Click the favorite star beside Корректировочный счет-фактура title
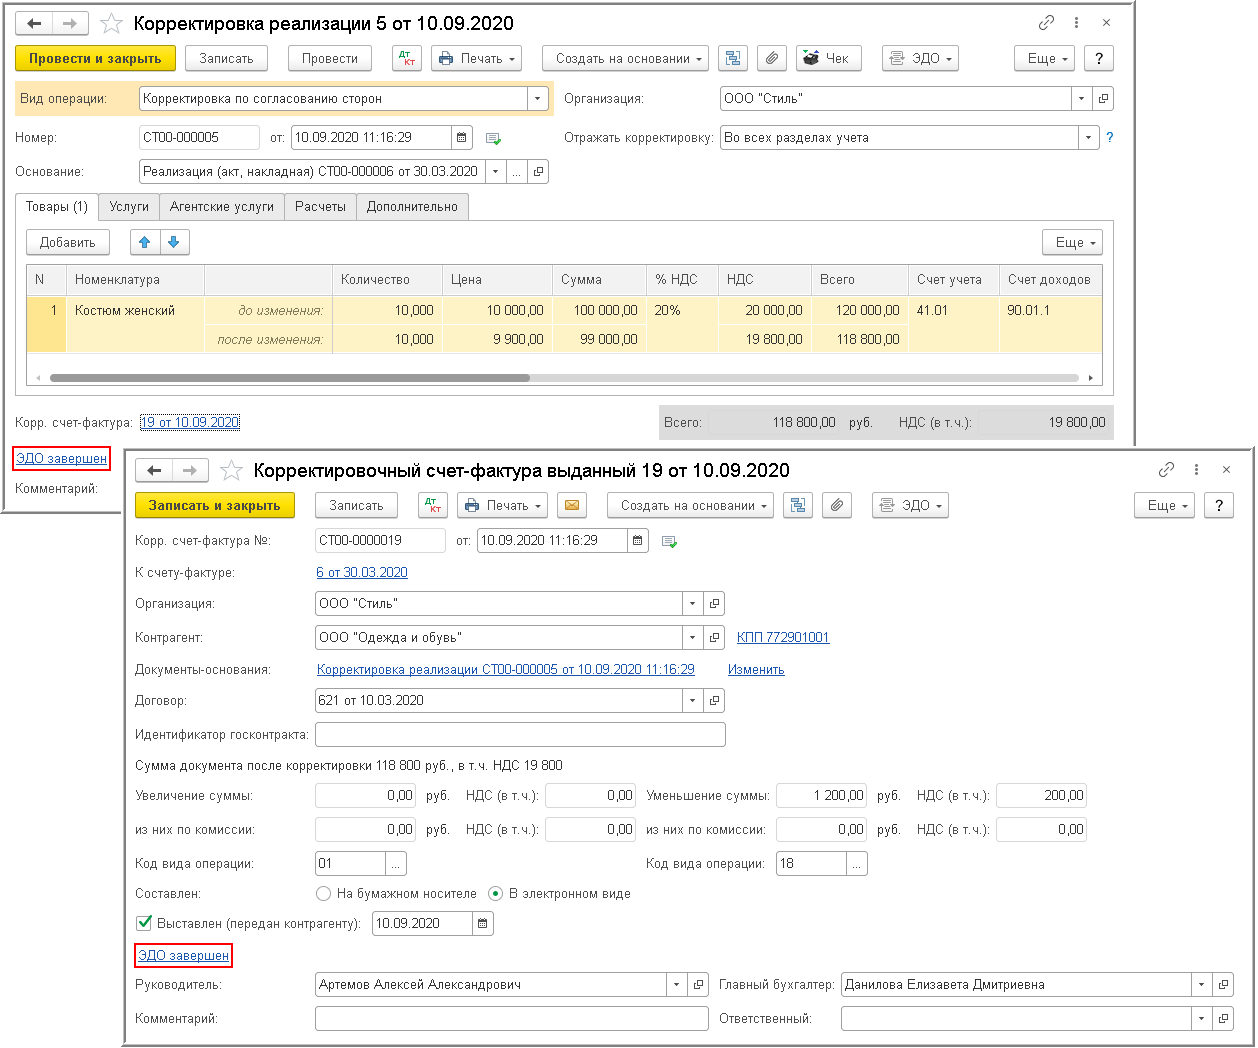This screenshot has height=1048, width=1258. [x=231, y=470]
